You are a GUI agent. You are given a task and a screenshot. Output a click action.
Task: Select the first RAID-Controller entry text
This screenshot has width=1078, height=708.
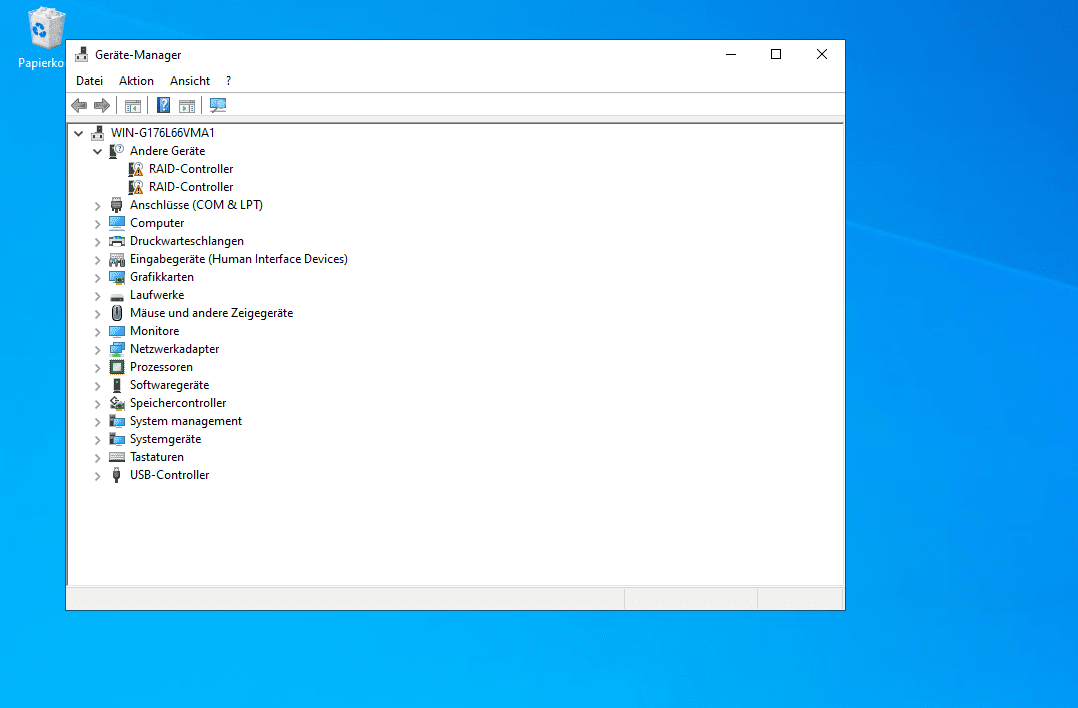coord(191,169)
